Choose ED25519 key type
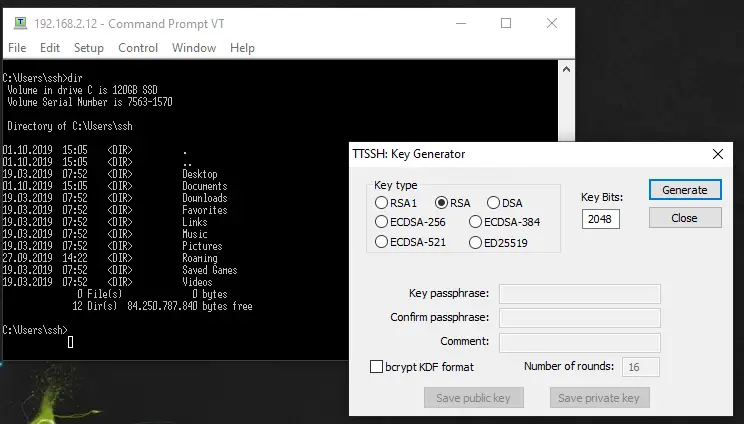744x424 pixels. click(498, 243)
